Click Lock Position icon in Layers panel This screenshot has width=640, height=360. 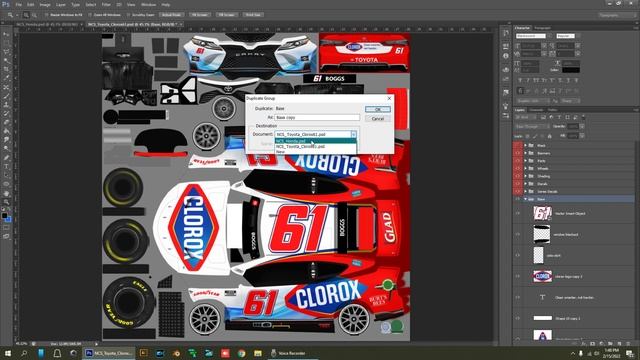[x=542, y=136]
